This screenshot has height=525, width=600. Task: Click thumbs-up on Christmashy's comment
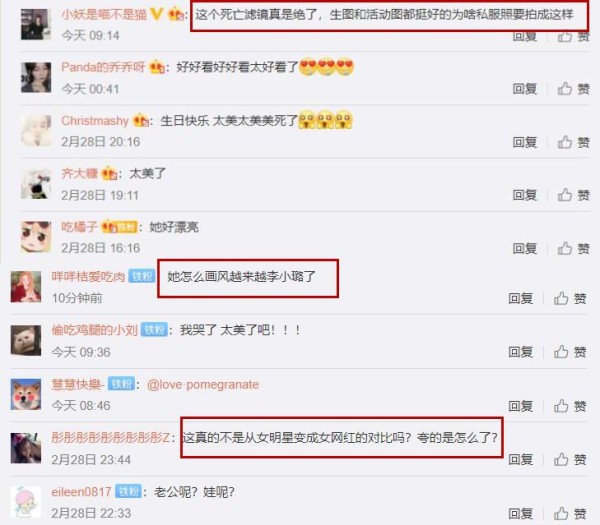point(573,142)
